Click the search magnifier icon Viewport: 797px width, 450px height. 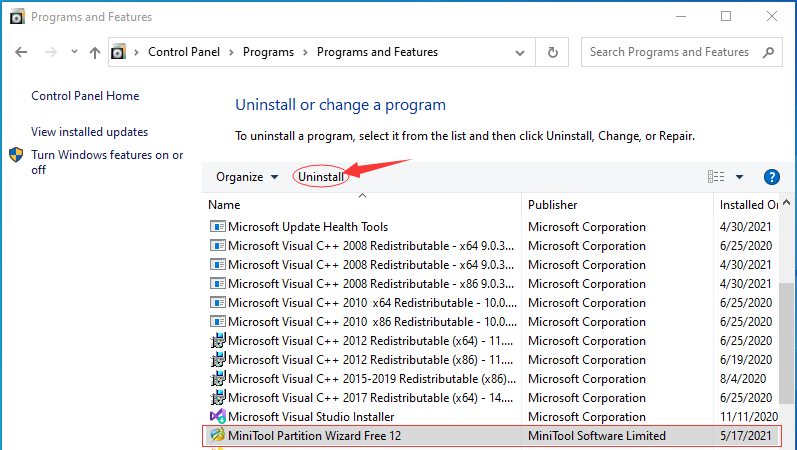768,52
